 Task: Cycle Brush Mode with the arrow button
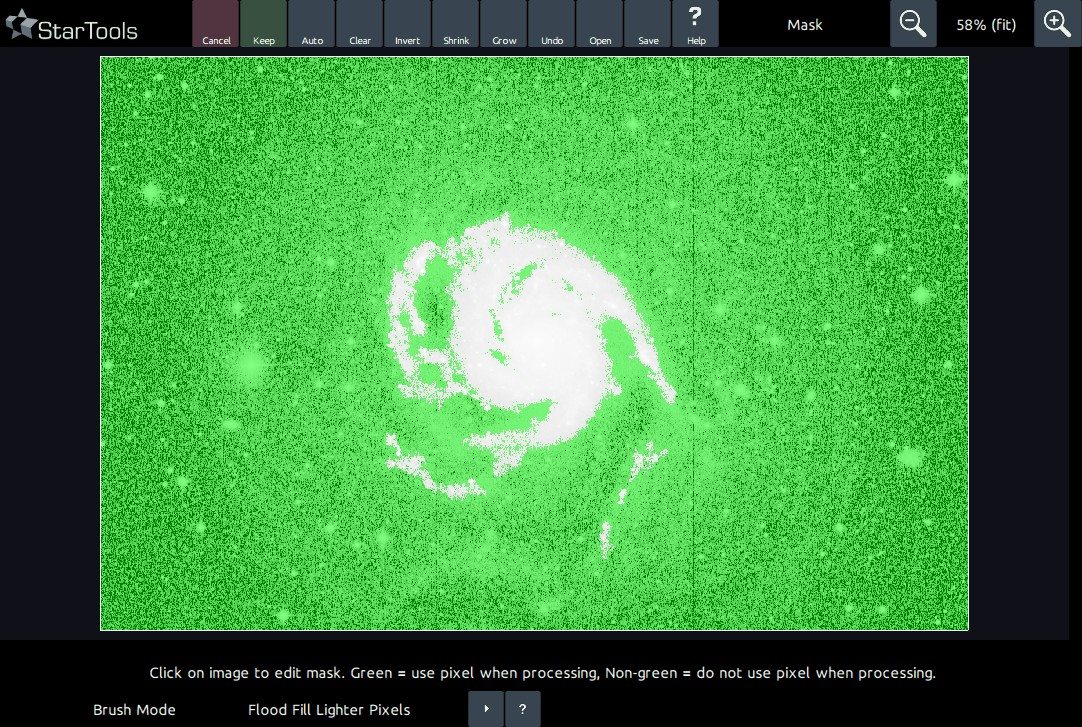pyautogui.click(x=486, y=708)
